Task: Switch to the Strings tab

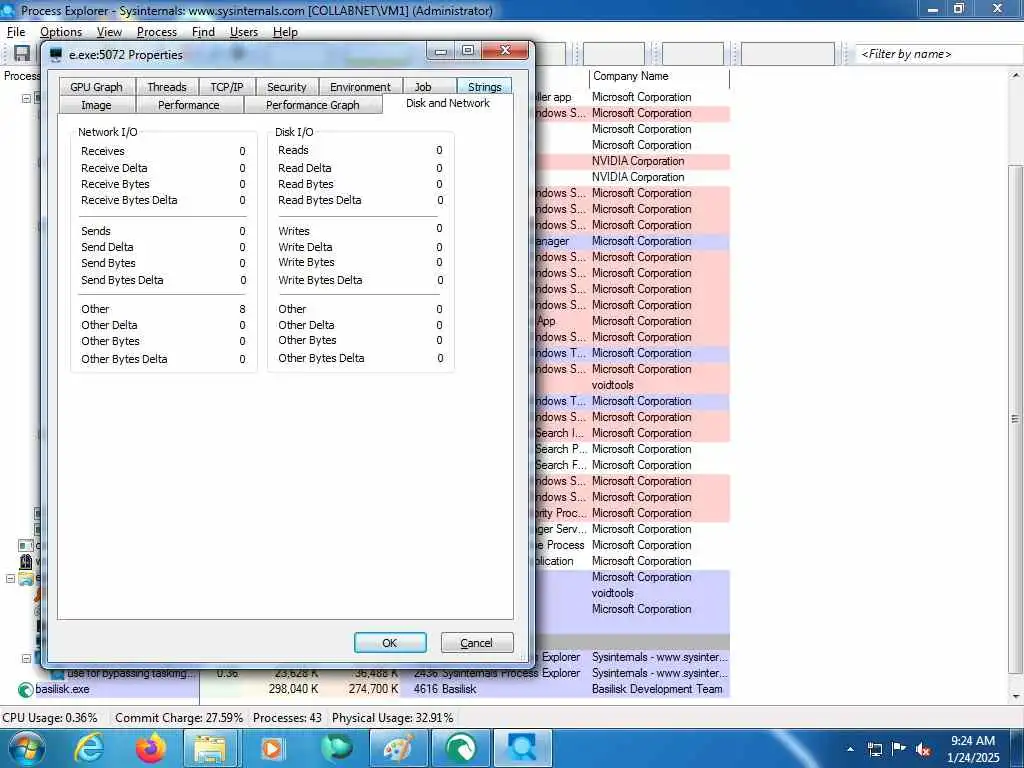Action: coord(485,87)
